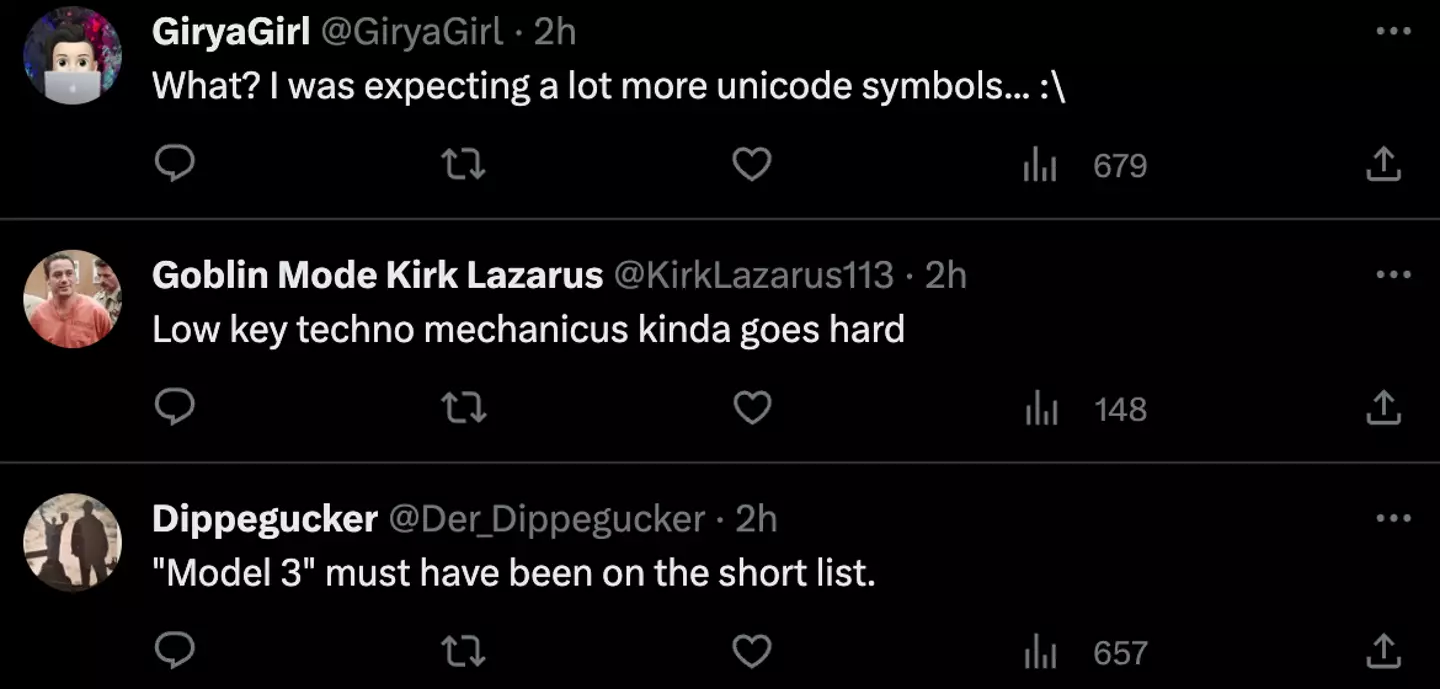Image resolution: width=1440 pixels, height=689 pixels.
Task: Open more options on Kirk Lazarus tweet
Action: click(x=1392, y=274)
